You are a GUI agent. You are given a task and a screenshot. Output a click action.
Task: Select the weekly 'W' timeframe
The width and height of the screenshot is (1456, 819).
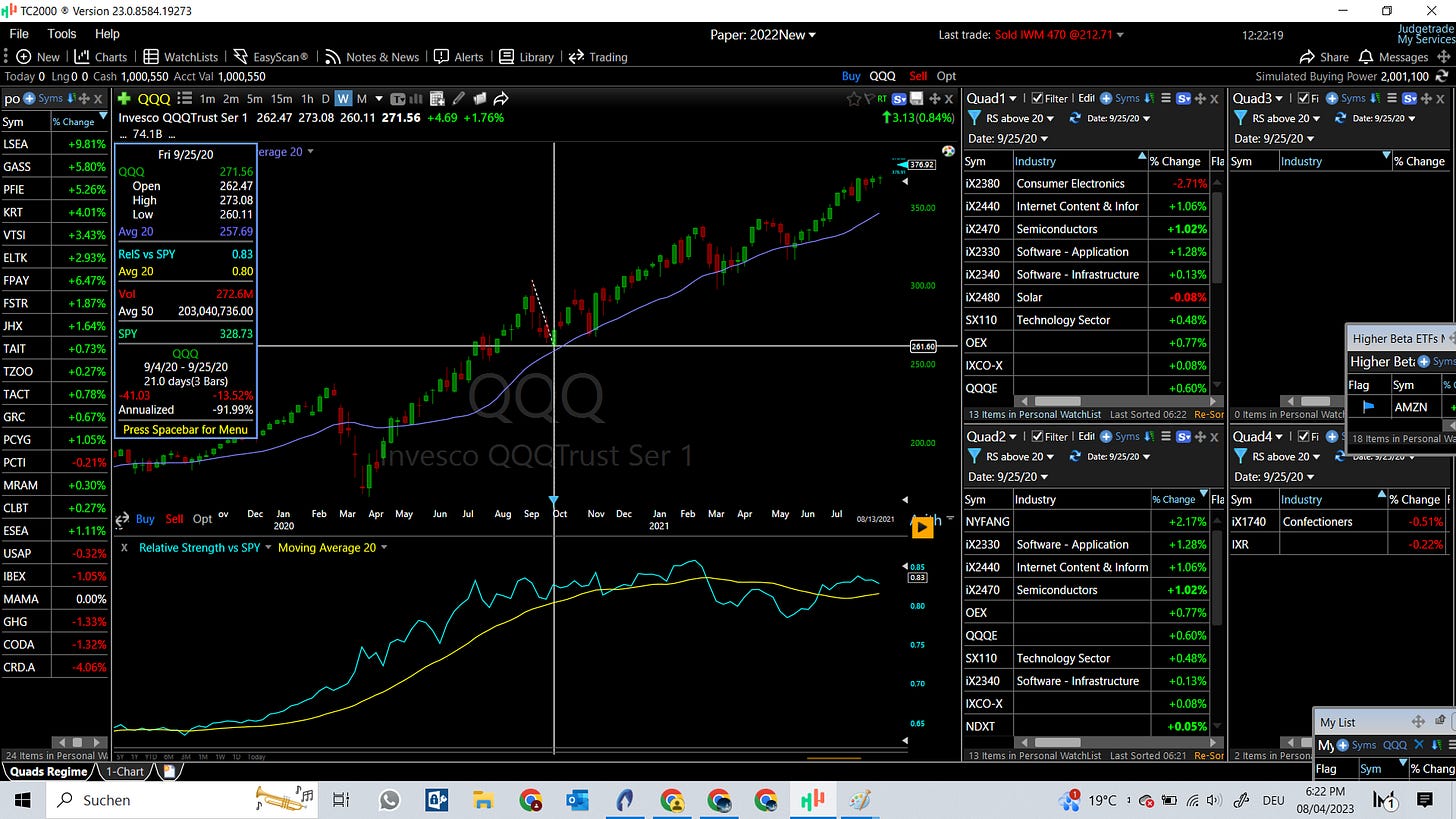click(x=343, y=98)
